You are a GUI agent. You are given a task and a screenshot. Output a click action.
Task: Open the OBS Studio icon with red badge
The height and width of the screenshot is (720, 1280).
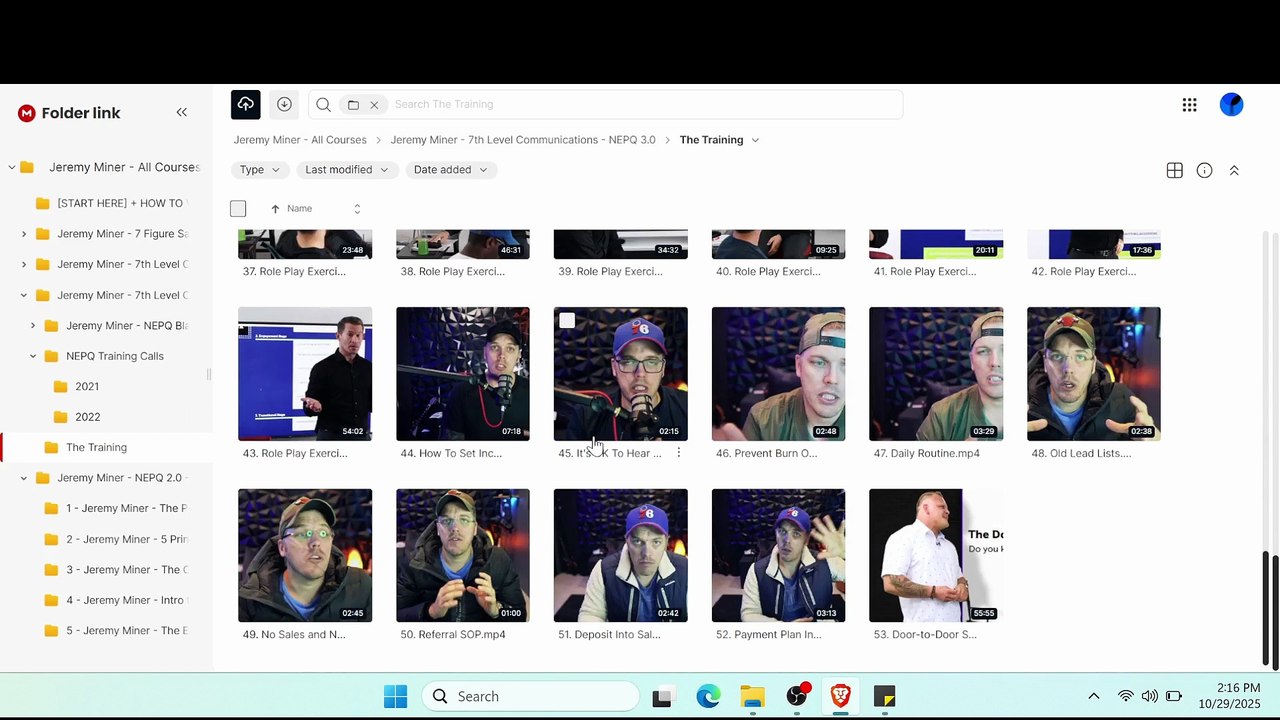pos(797,696)
